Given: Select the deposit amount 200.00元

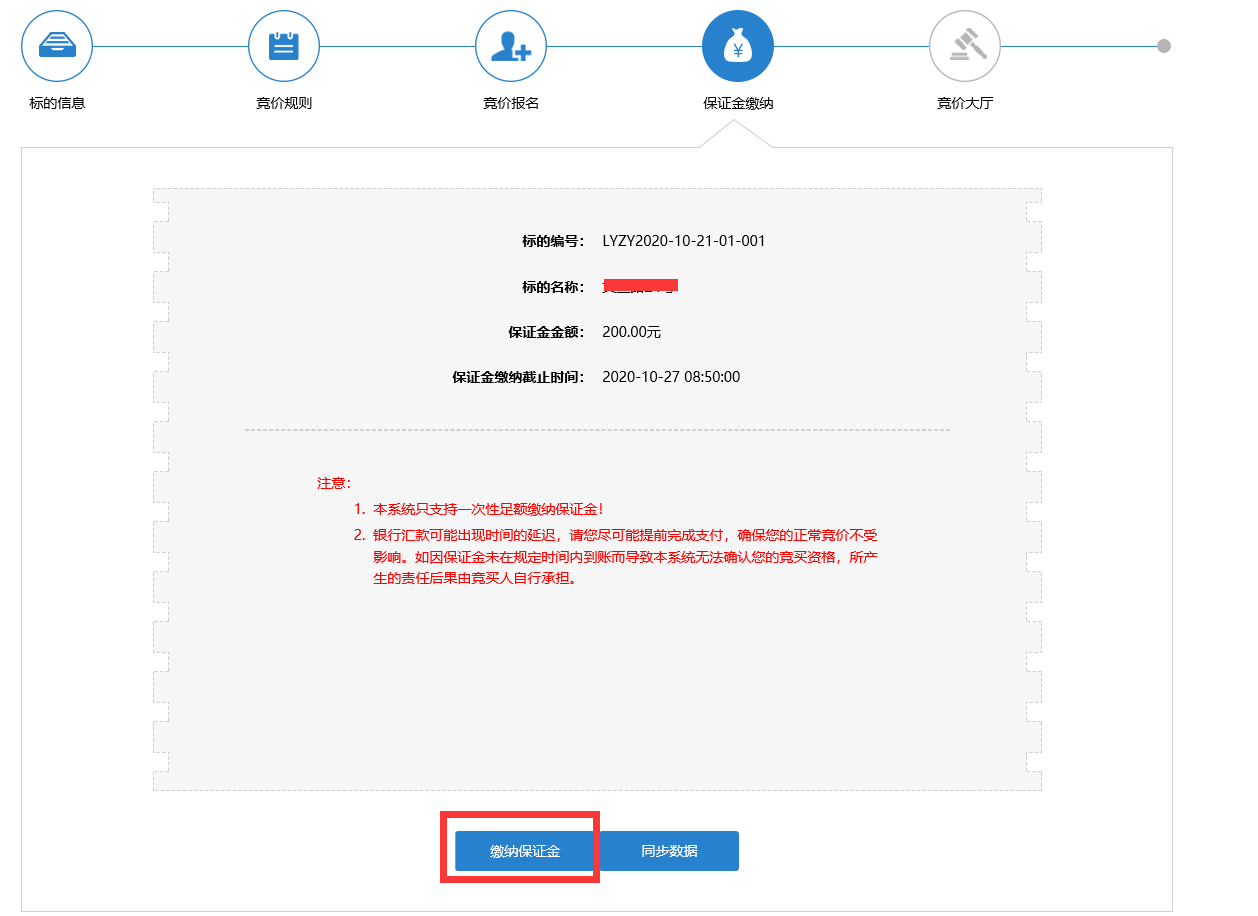Looking at the screenshot, I should tap(631, 332).
